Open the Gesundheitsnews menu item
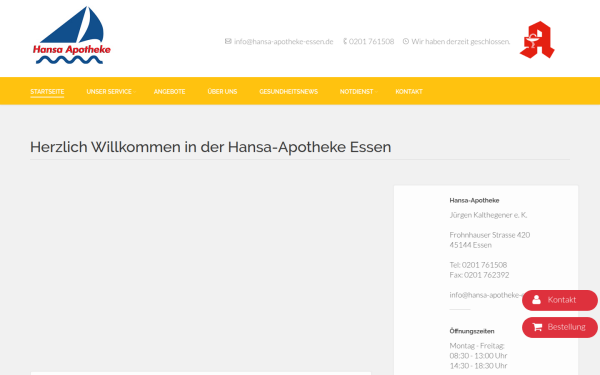The width and height of the screenshot is (600, 375). 289,91
